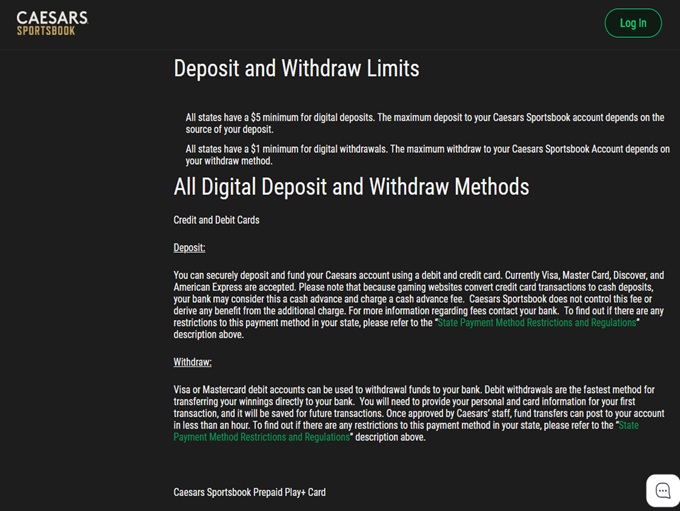Click Once approved by Caesars' staff sentence
This screenshot has width=680, height=511.
tap(440, 413)
